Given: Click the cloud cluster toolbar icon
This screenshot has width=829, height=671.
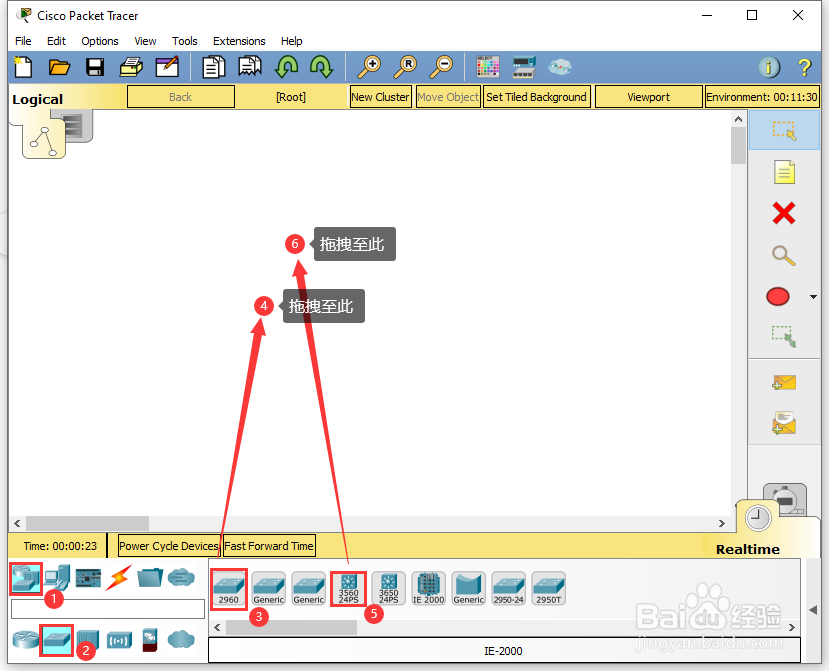Looking at the screenshot, I should point(559,67).
